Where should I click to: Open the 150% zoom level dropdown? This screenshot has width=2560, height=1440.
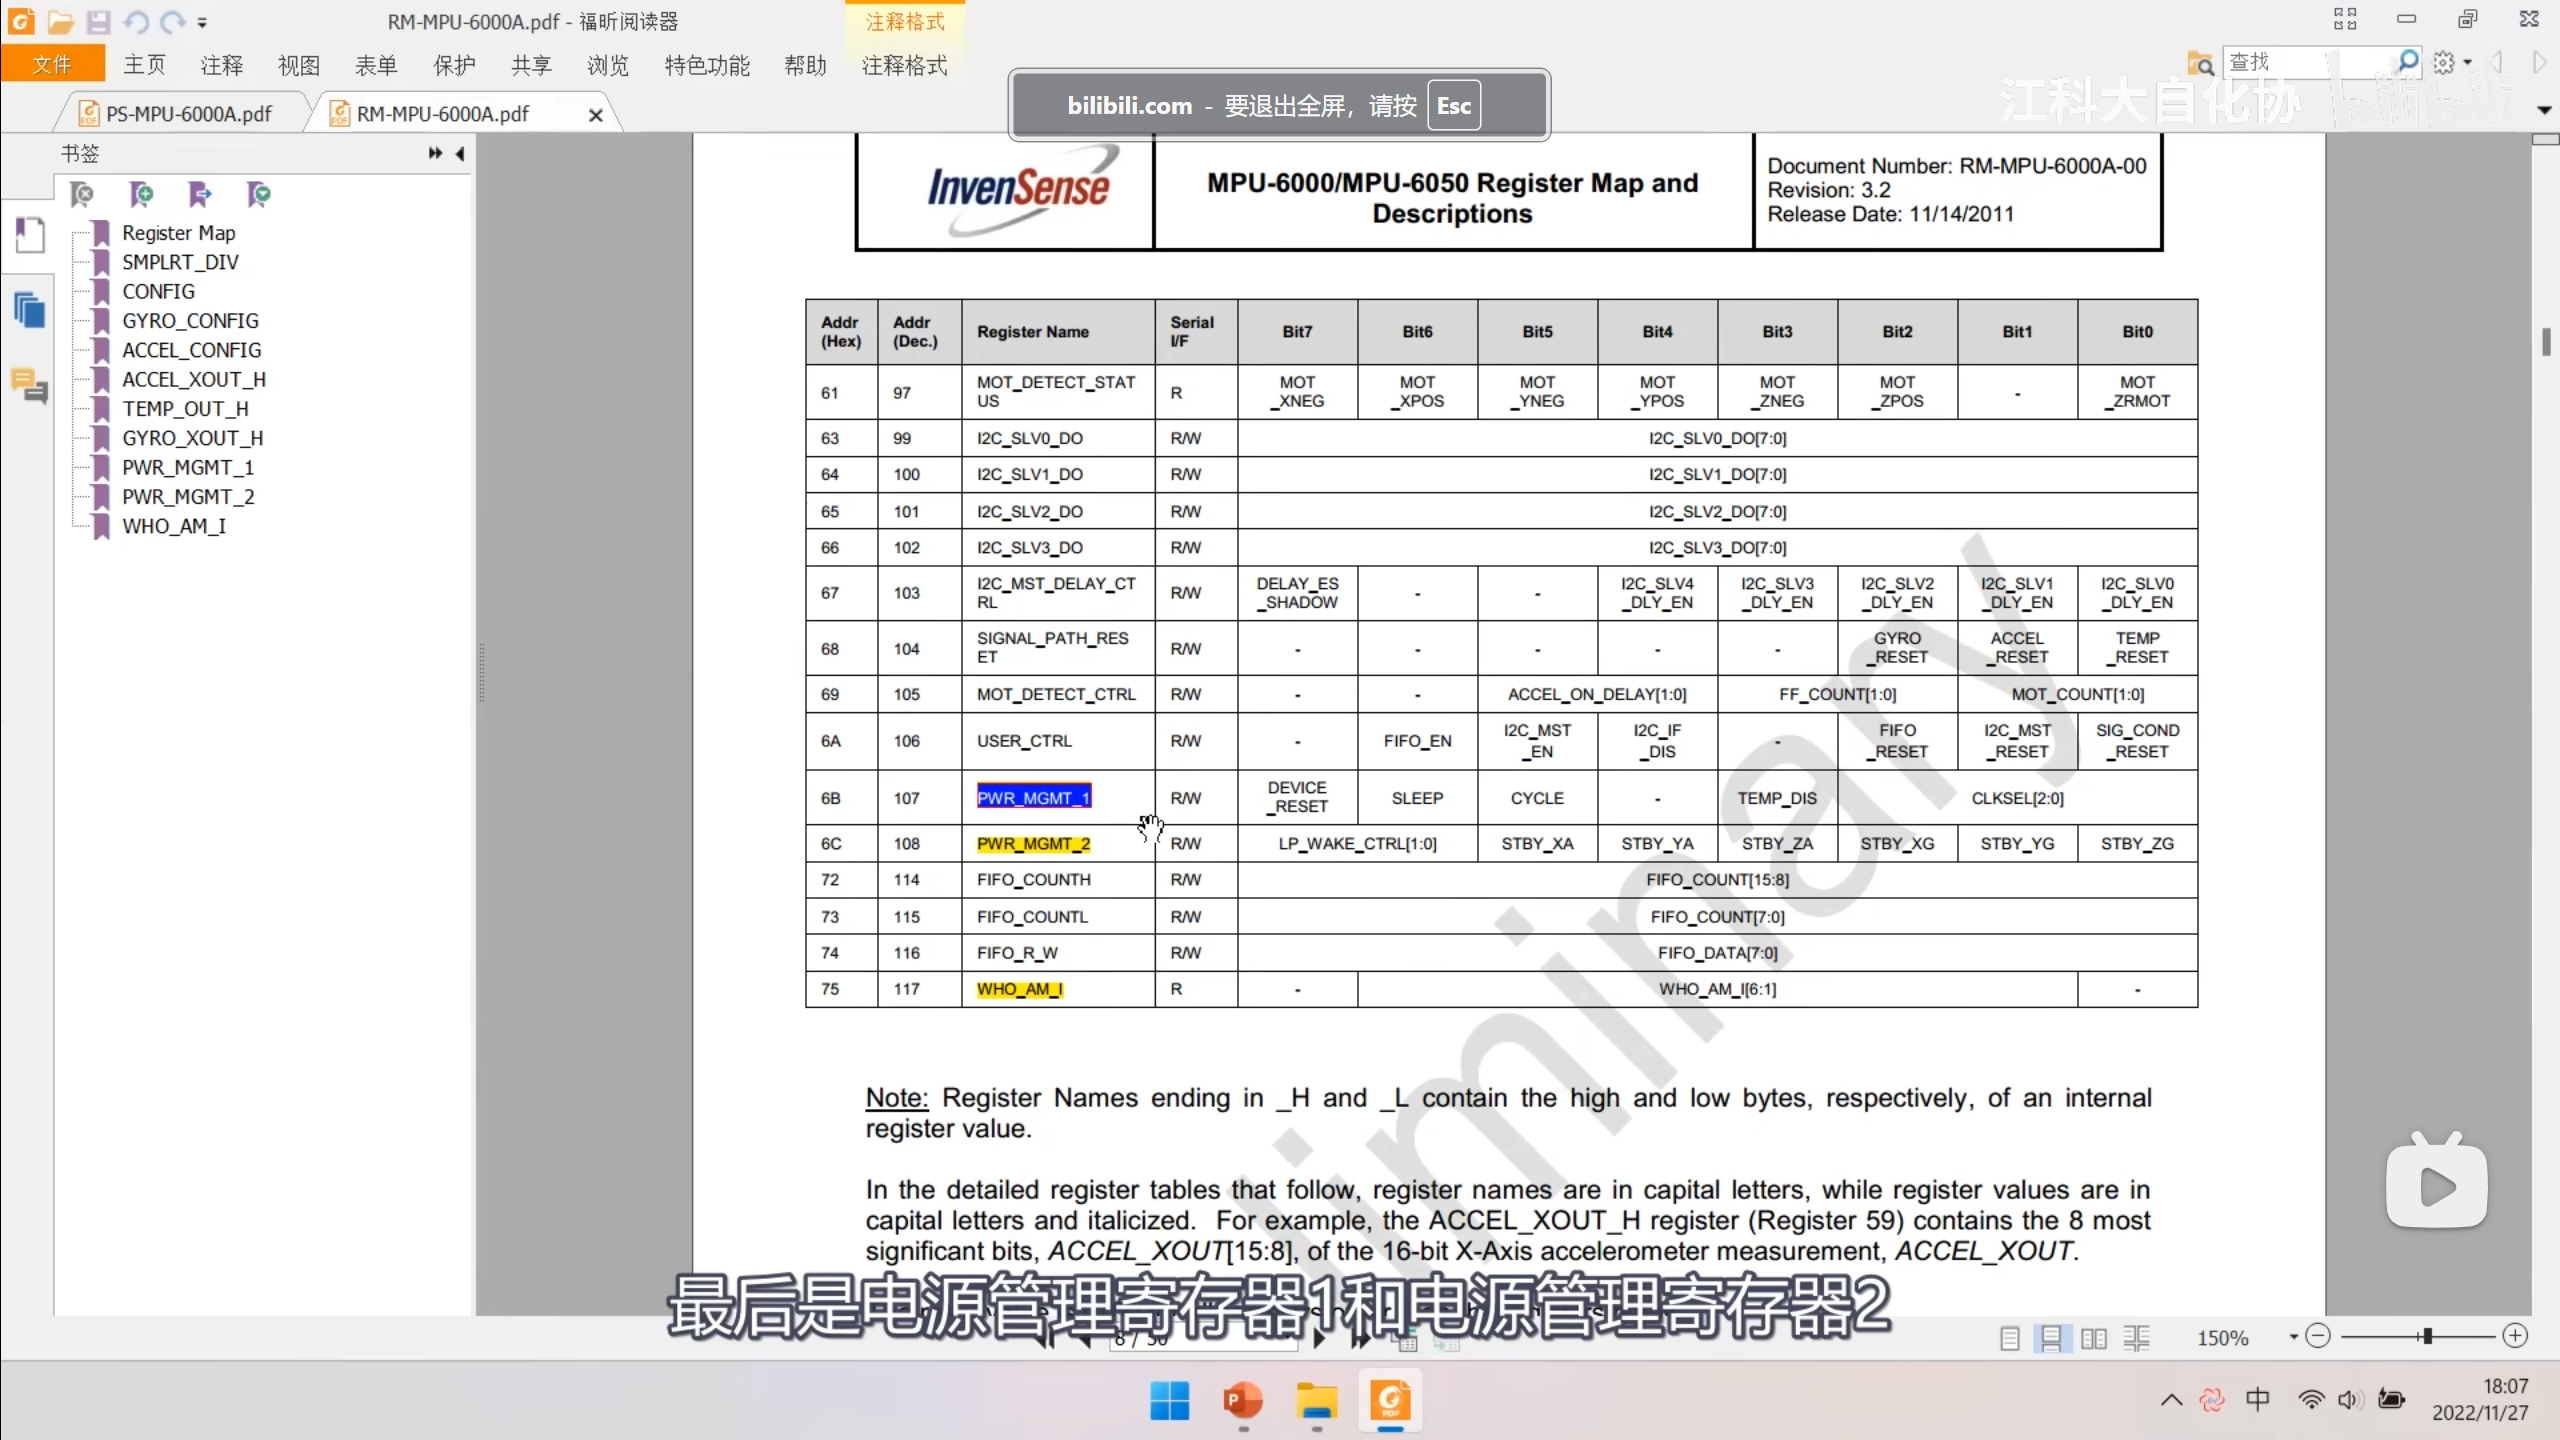(2293, 1337)
